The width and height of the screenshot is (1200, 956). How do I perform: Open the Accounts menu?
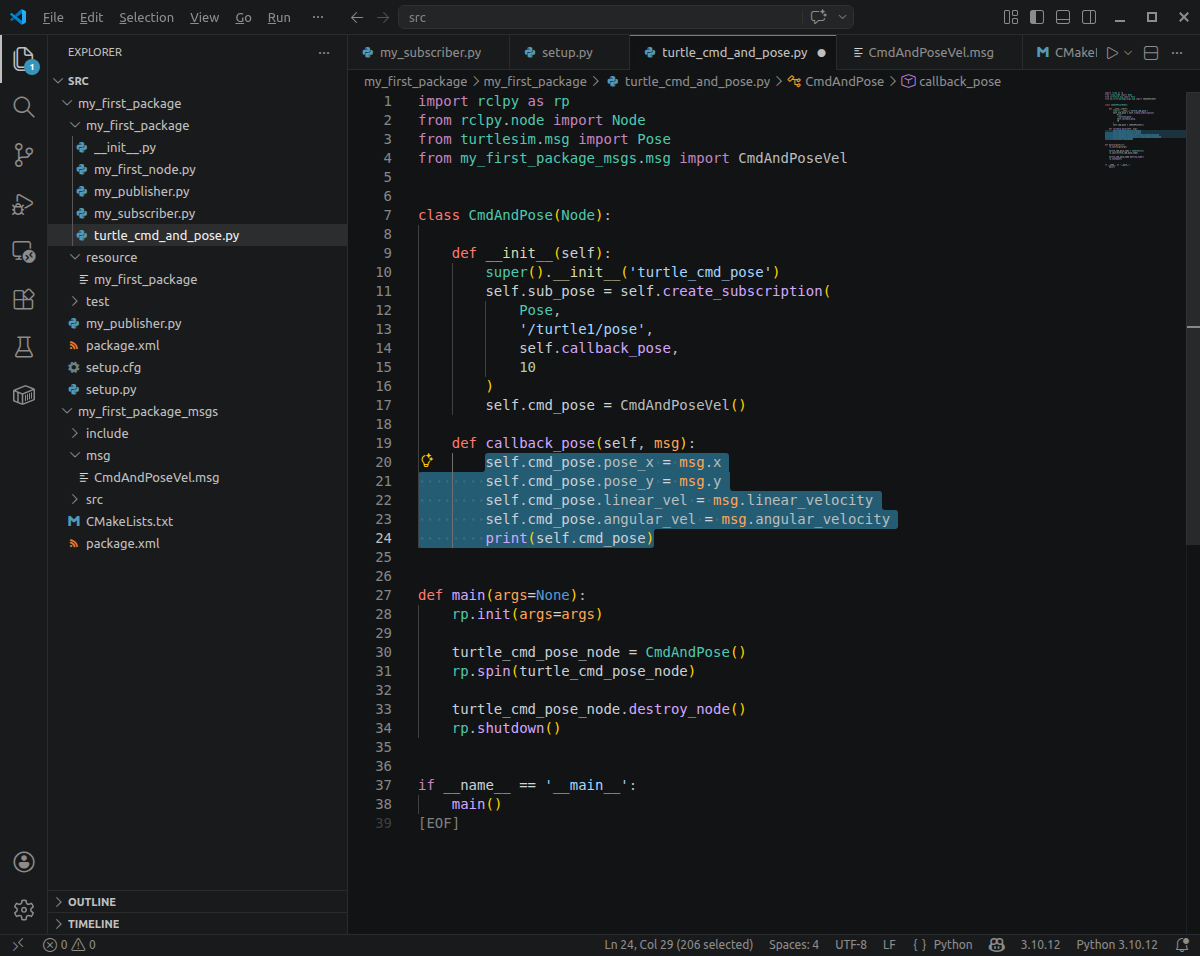pos(24,862)
